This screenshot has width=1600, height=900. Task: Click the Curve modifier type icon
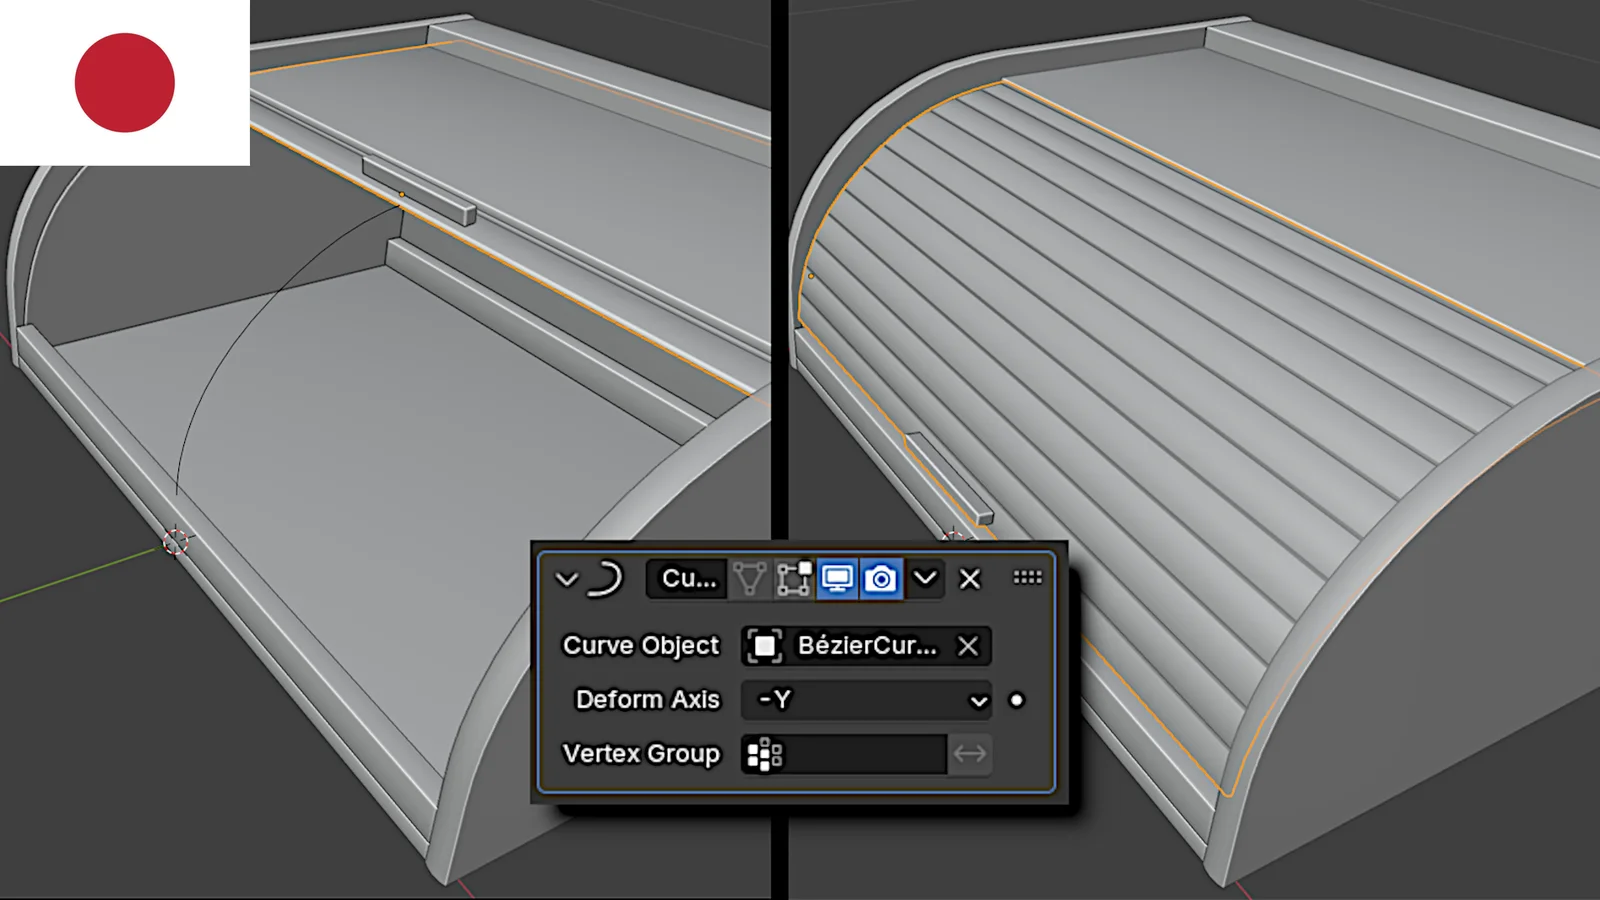click(606, 579)
